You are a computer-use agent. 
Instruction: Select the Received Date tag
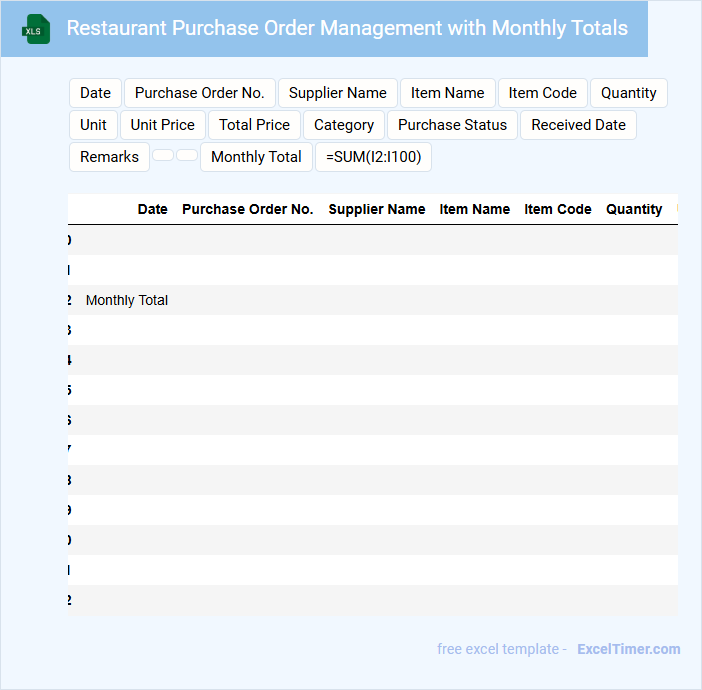tap(578, 125)
